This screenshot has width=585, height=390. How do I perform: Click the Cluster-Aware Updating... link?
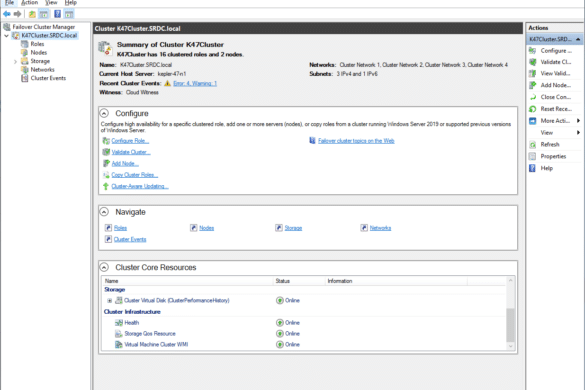140,186
